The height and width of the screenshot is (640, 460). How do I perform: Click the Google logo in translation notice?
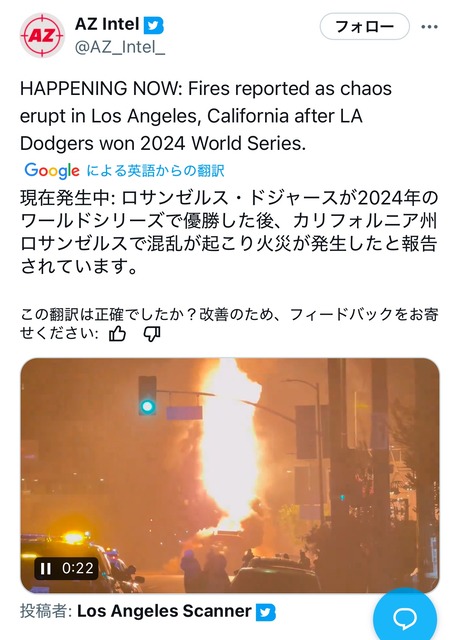pos(52,170)
